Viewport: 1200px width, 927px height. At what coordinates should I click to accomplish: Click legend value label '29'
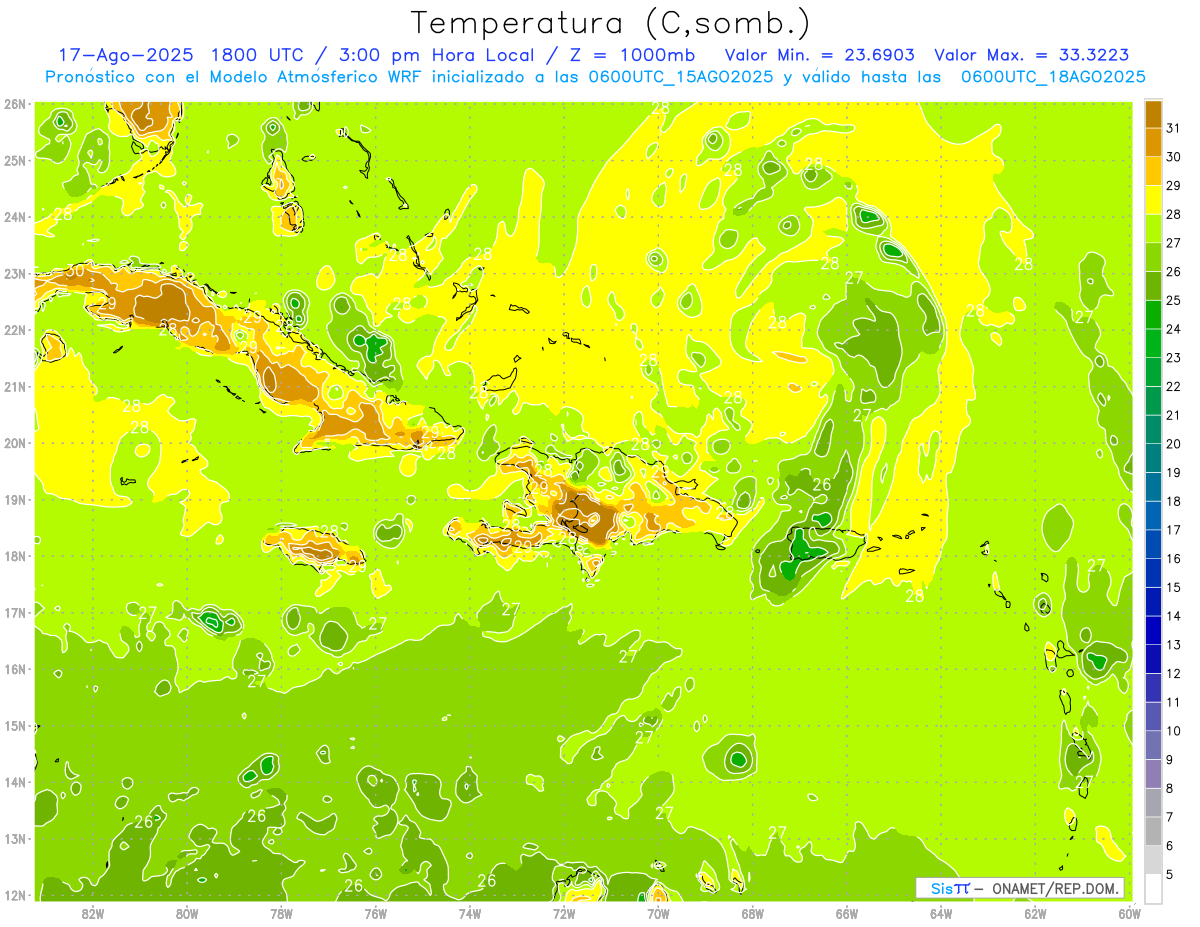pos(1175,186)
